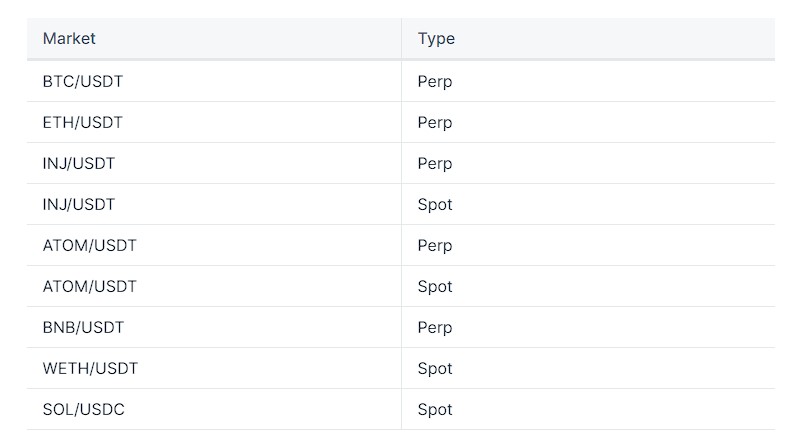Click the Perp type cell for BNB/USDT
Image resolution: width=795 pixels, height=439 pixels.
[x=435, y=328]
